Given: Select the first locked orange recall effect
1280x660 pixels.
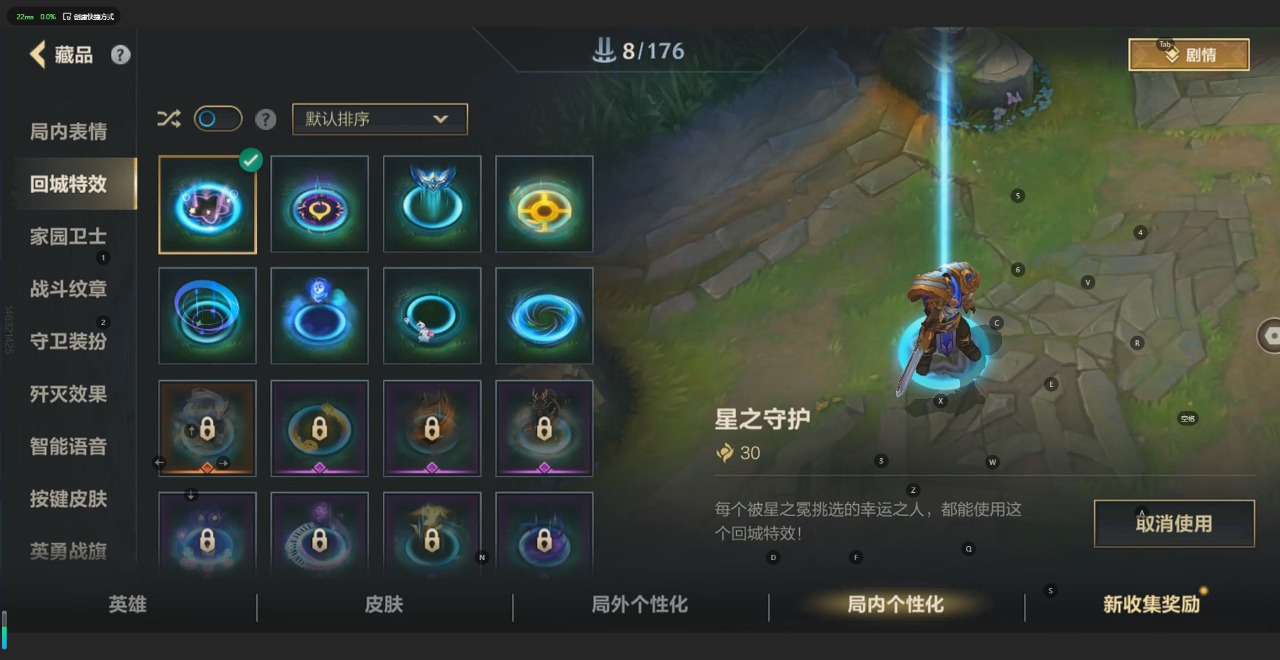Looking at the screenshot, I should 208,428.
